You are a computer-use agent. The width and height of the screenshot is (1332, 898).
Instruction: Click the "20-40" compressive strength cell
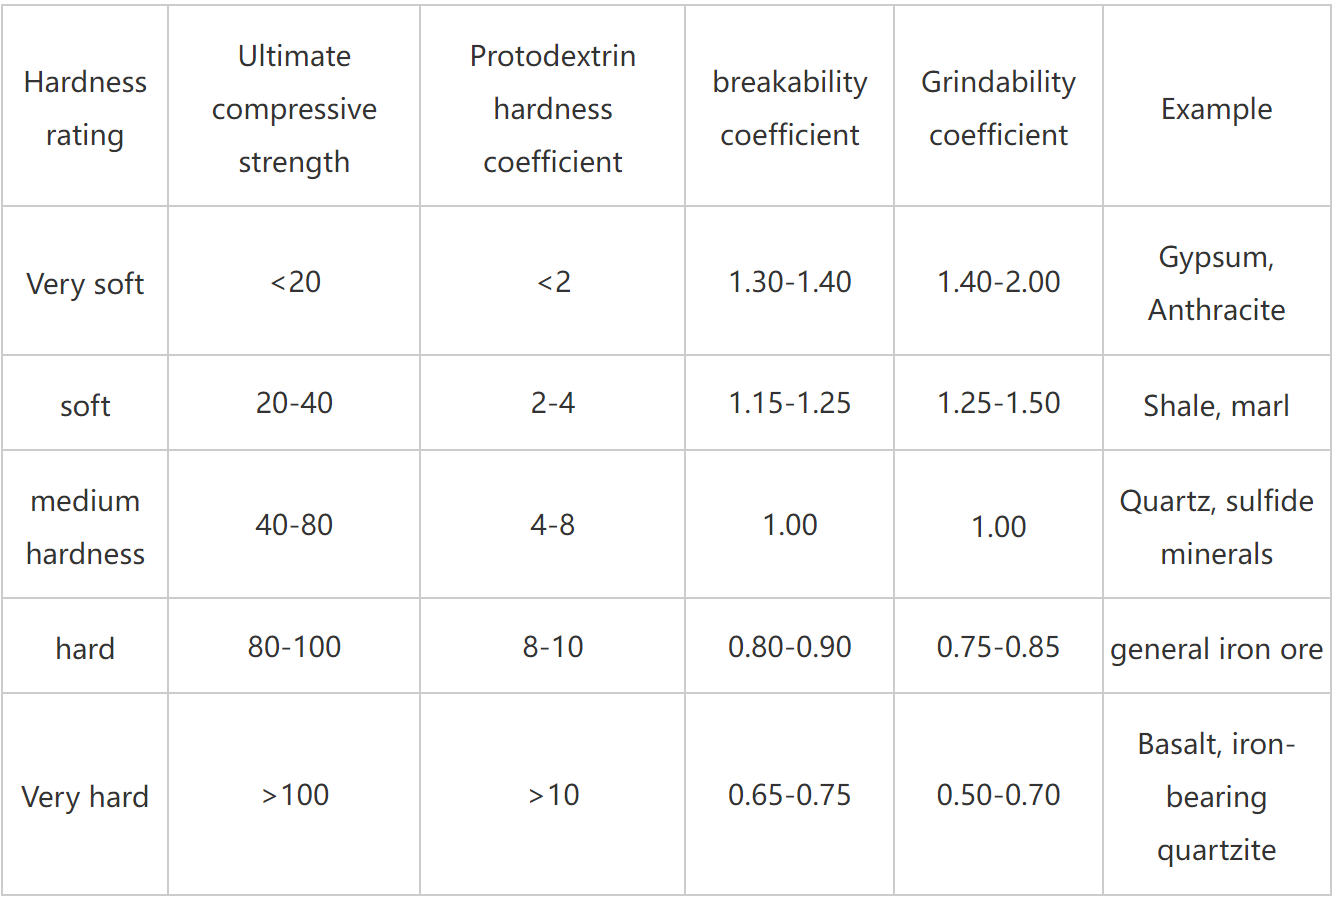294,403
